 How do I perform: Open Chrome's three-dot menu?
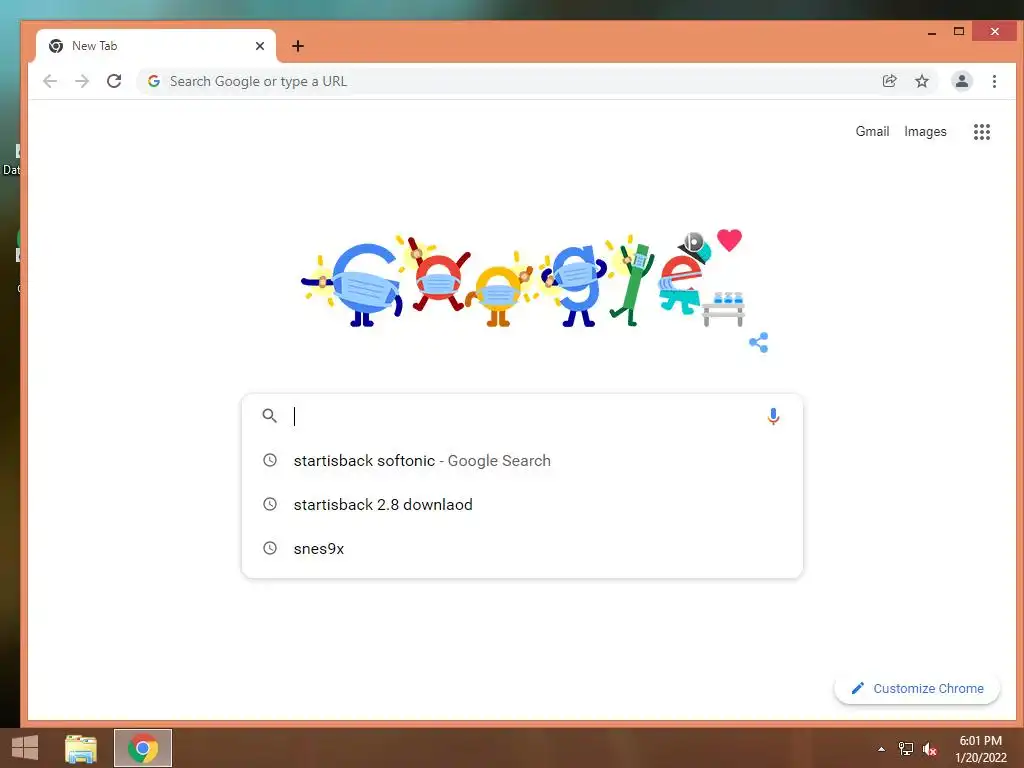click(994, 81)
